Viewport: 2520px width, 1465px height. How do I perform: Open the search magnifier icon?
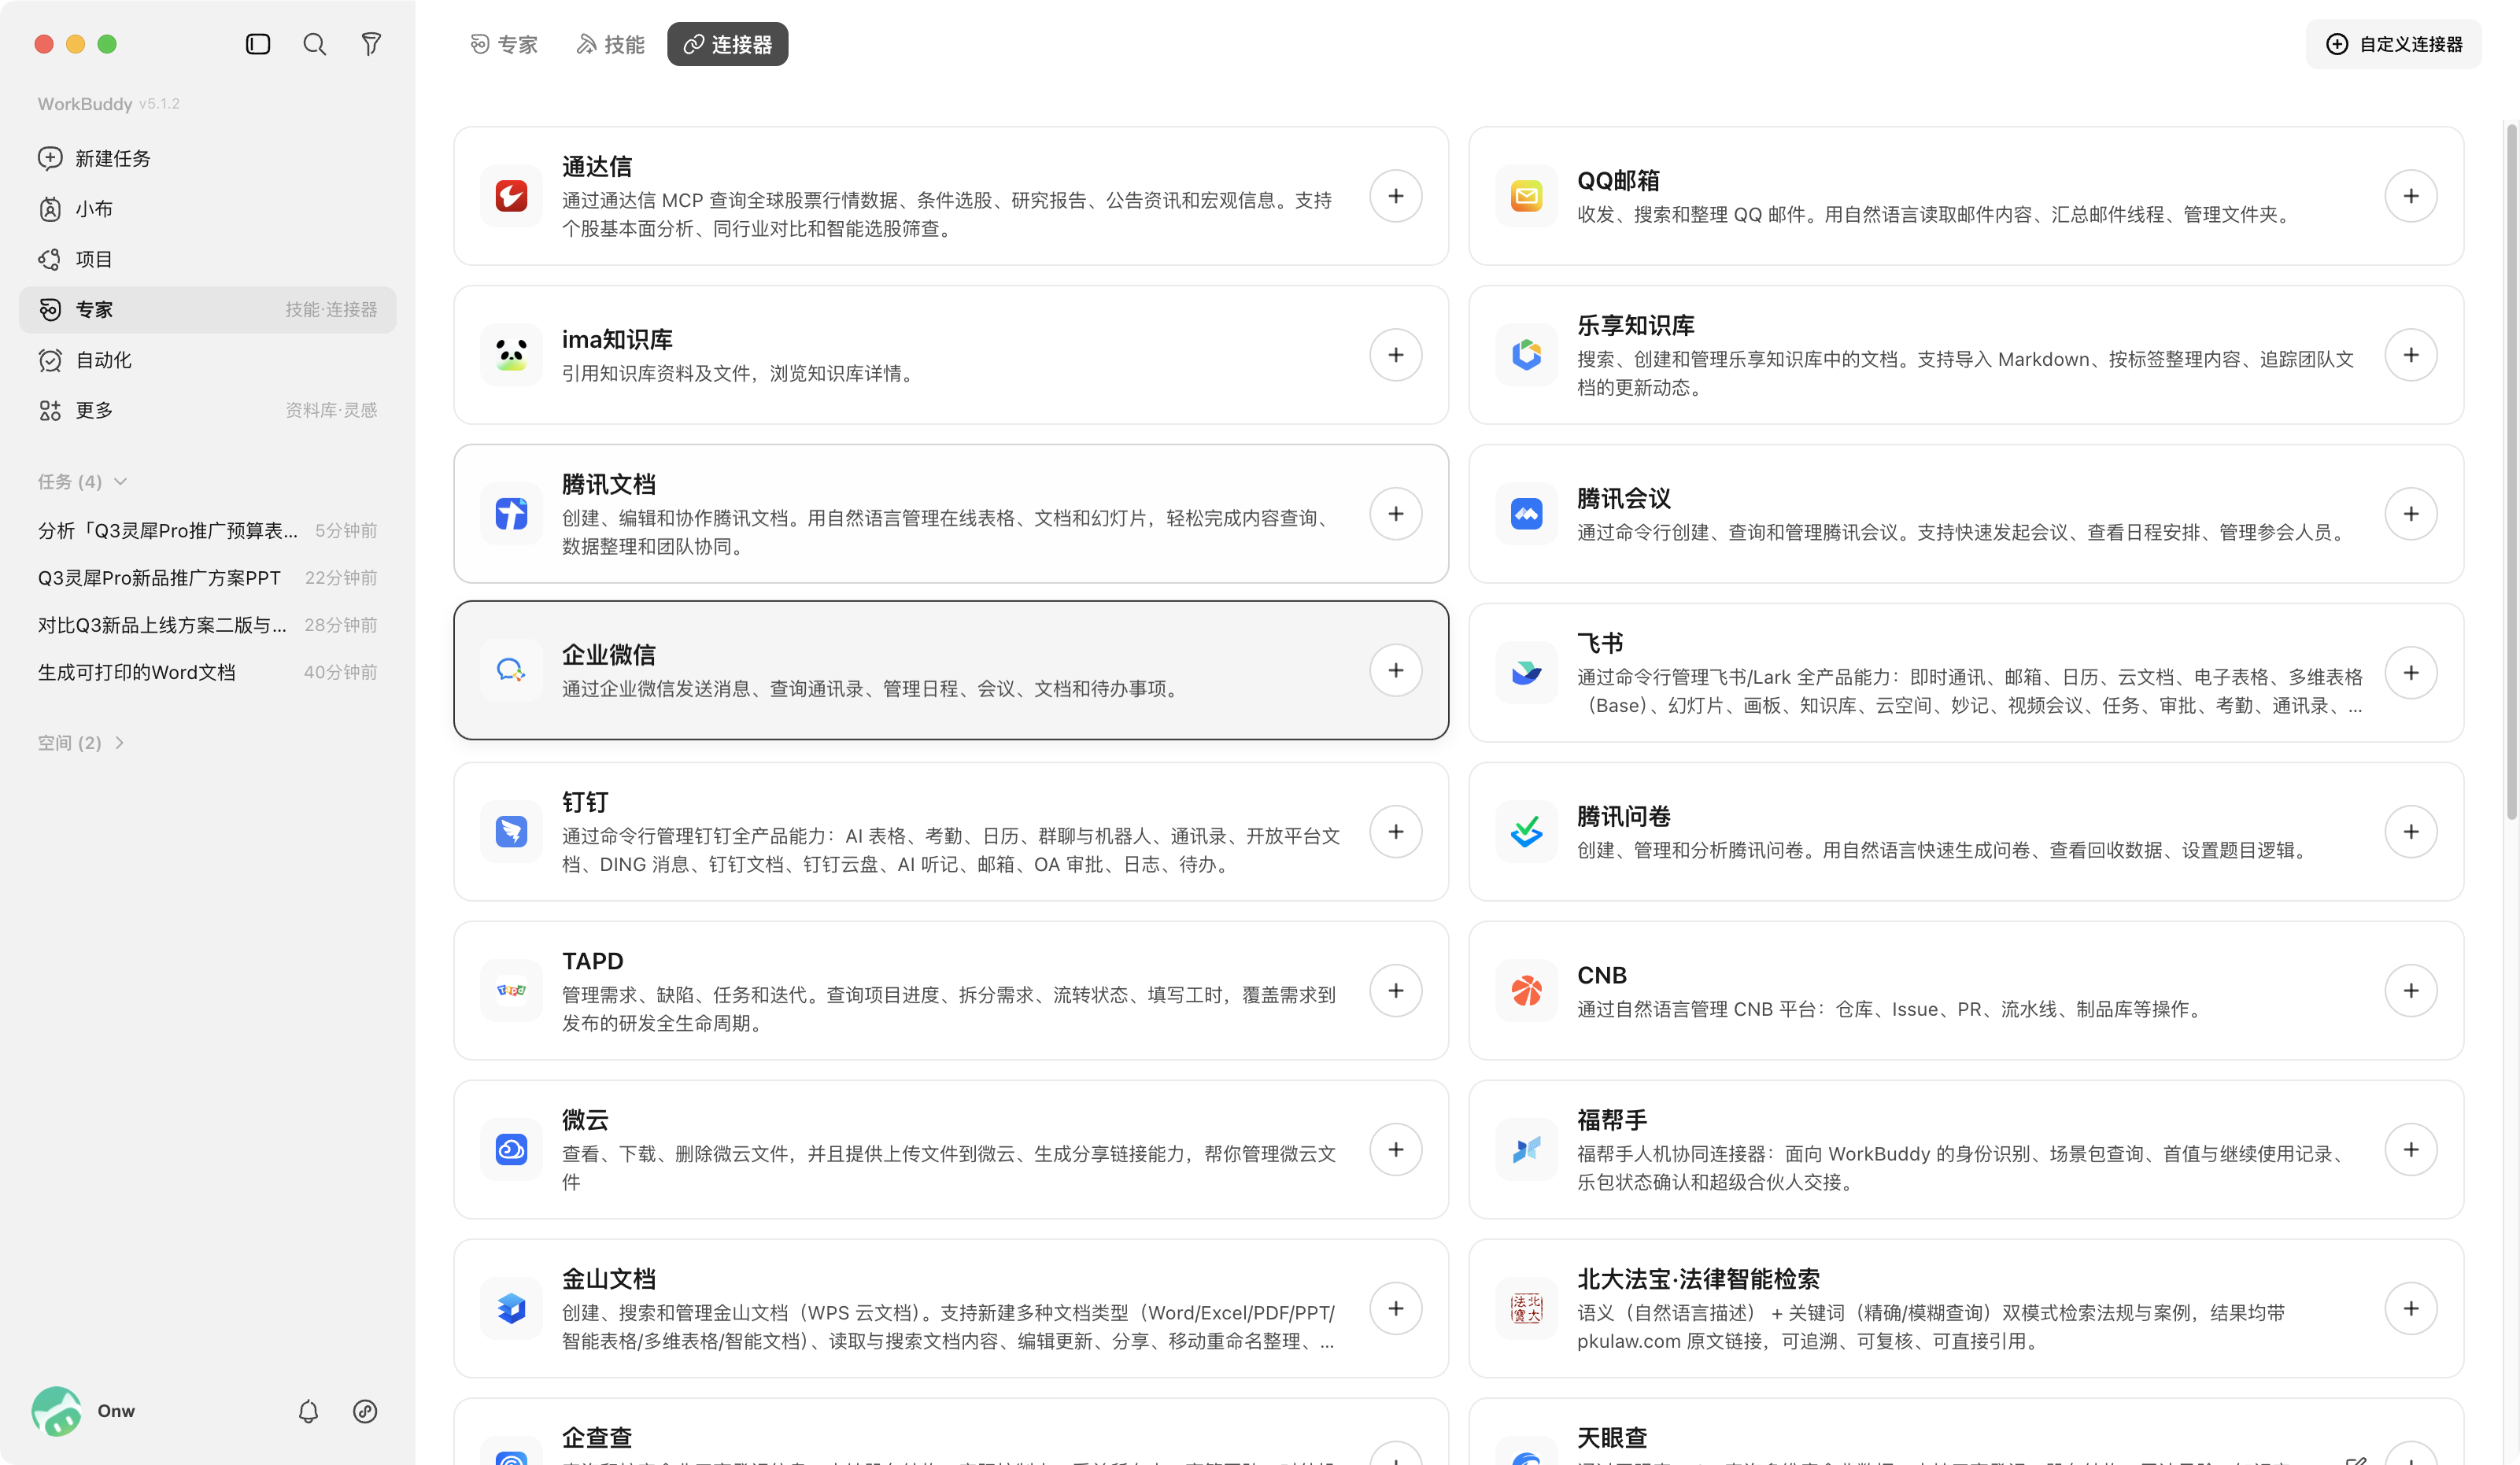(315, 44)
